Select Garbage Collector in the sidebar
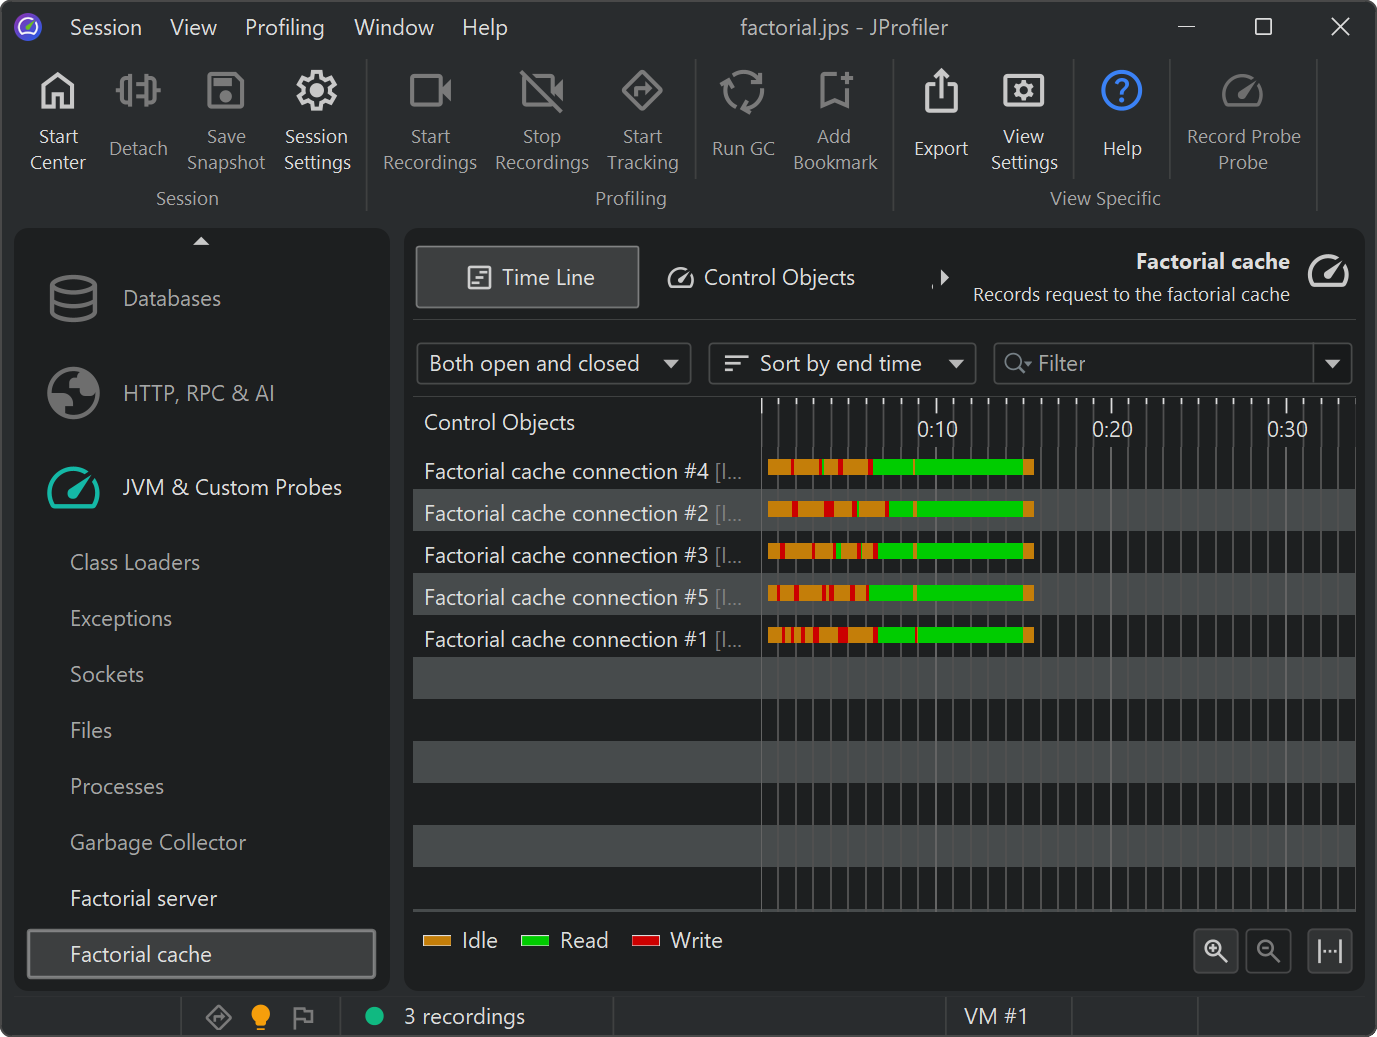This screenshot has width=1377, height=1037. click(158, 843)
